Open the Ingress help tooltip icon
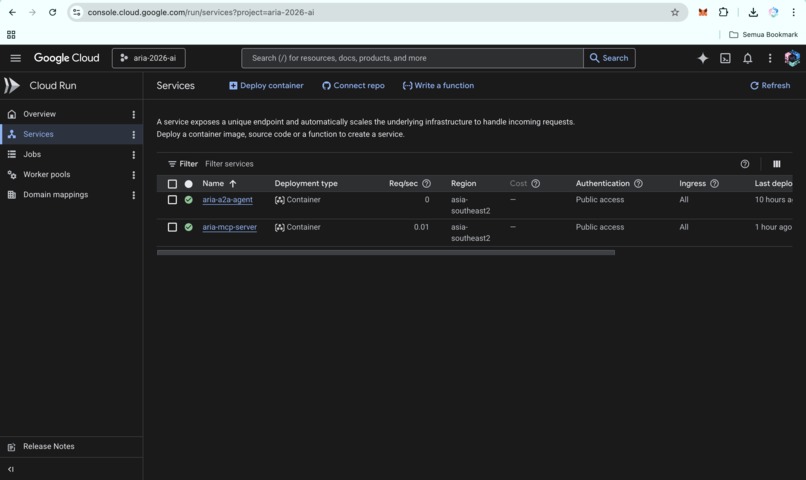Viewport: 806px width, 480px height. tap(714, 183)
